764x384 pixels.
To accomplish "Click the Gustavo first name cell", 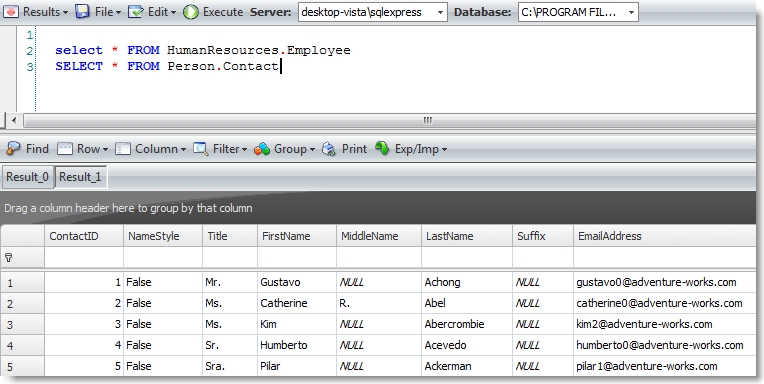I will click(297, 282).
